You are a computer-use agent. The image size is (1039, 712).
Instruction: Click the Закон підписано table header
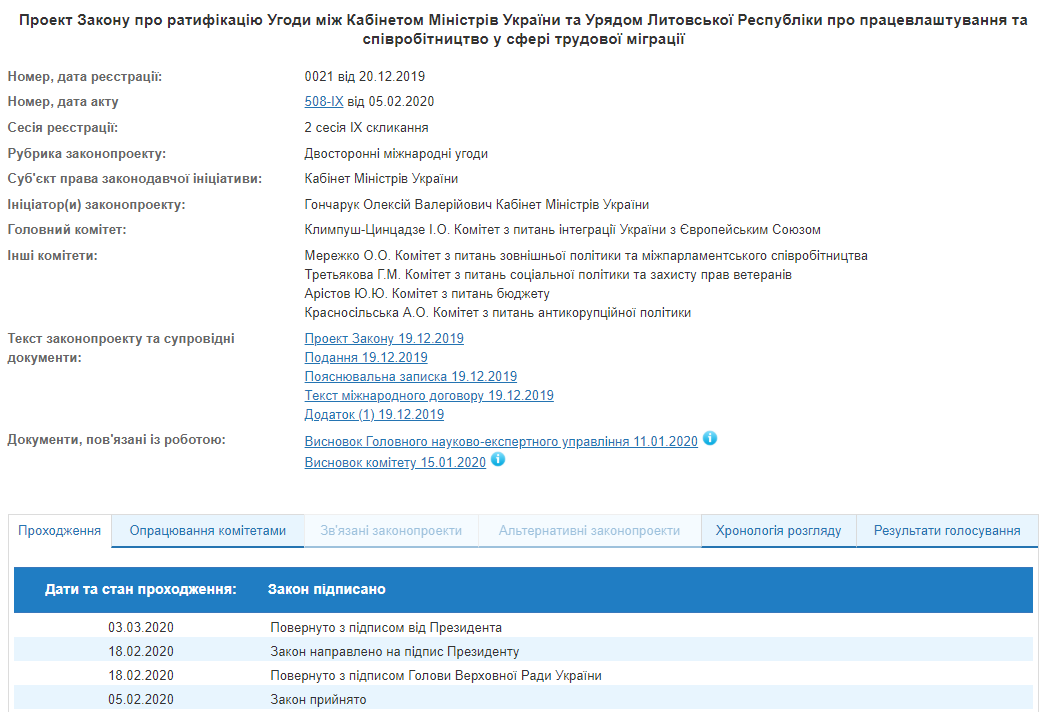pyautogui.click(x=326, y=590)
